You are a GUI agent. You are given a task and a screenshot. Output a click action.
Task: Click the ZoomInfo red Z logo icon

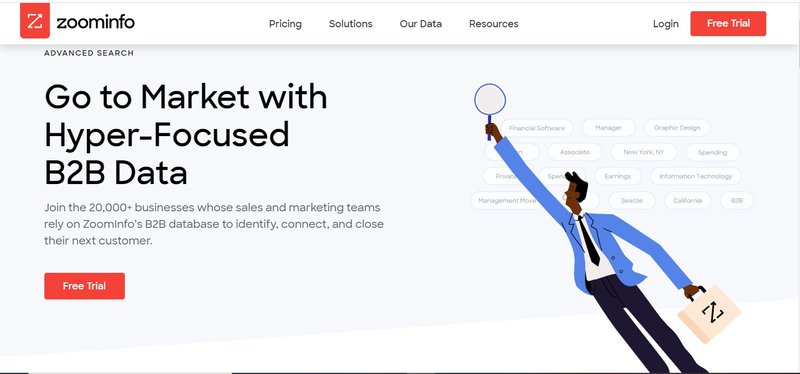tap(35, 21)
